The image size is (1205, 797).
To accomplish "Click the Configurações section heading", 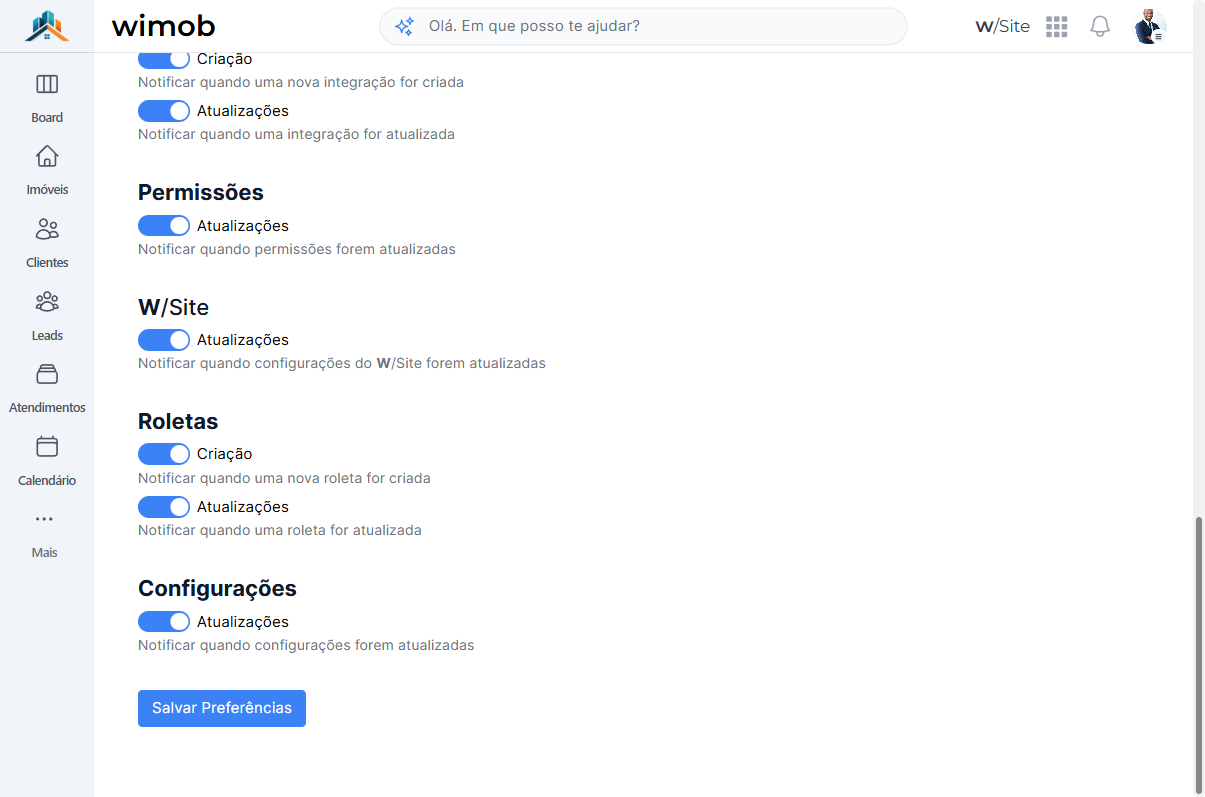I will tap(217, 588).
